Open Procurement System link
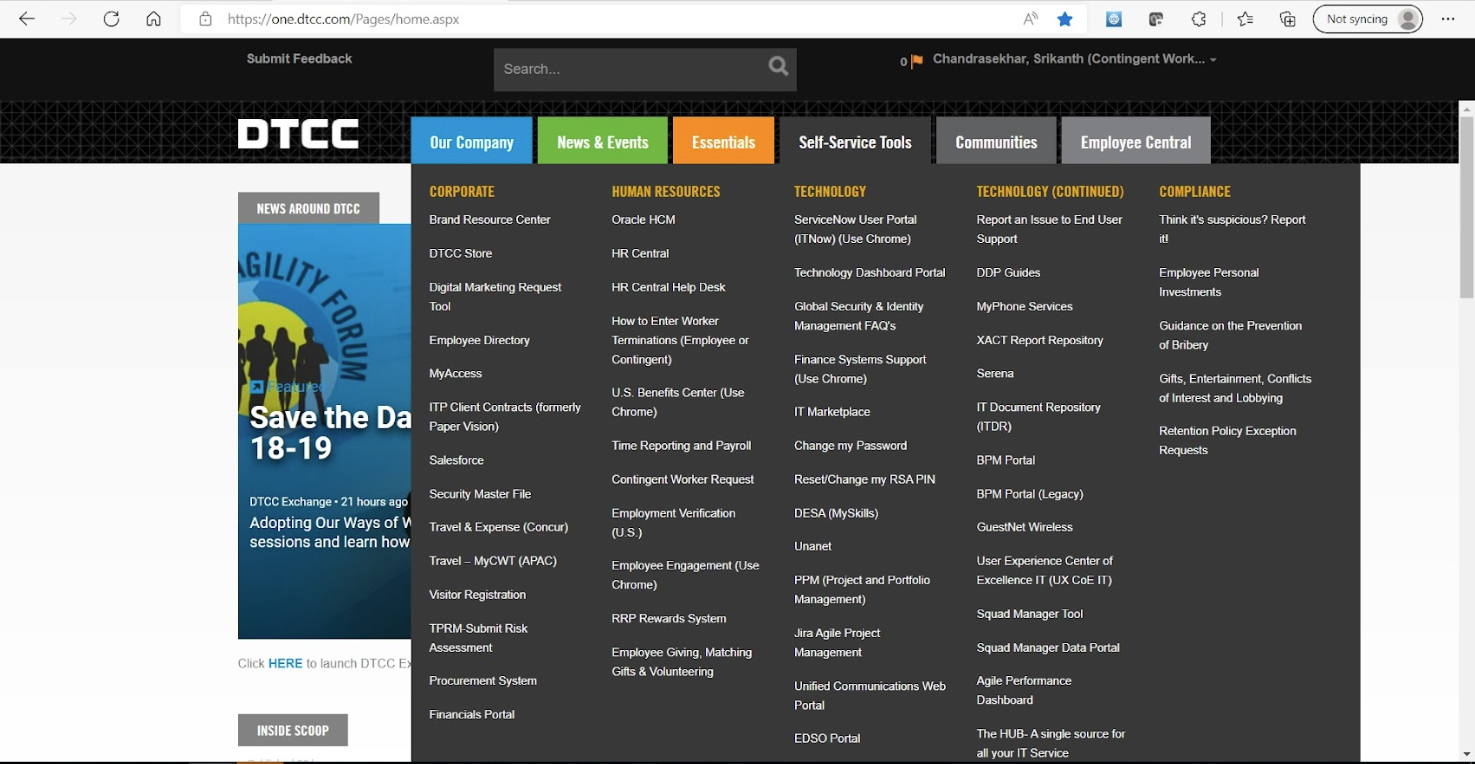The width and height of the screenshot is (1475, 764). [x=483, y=681]
